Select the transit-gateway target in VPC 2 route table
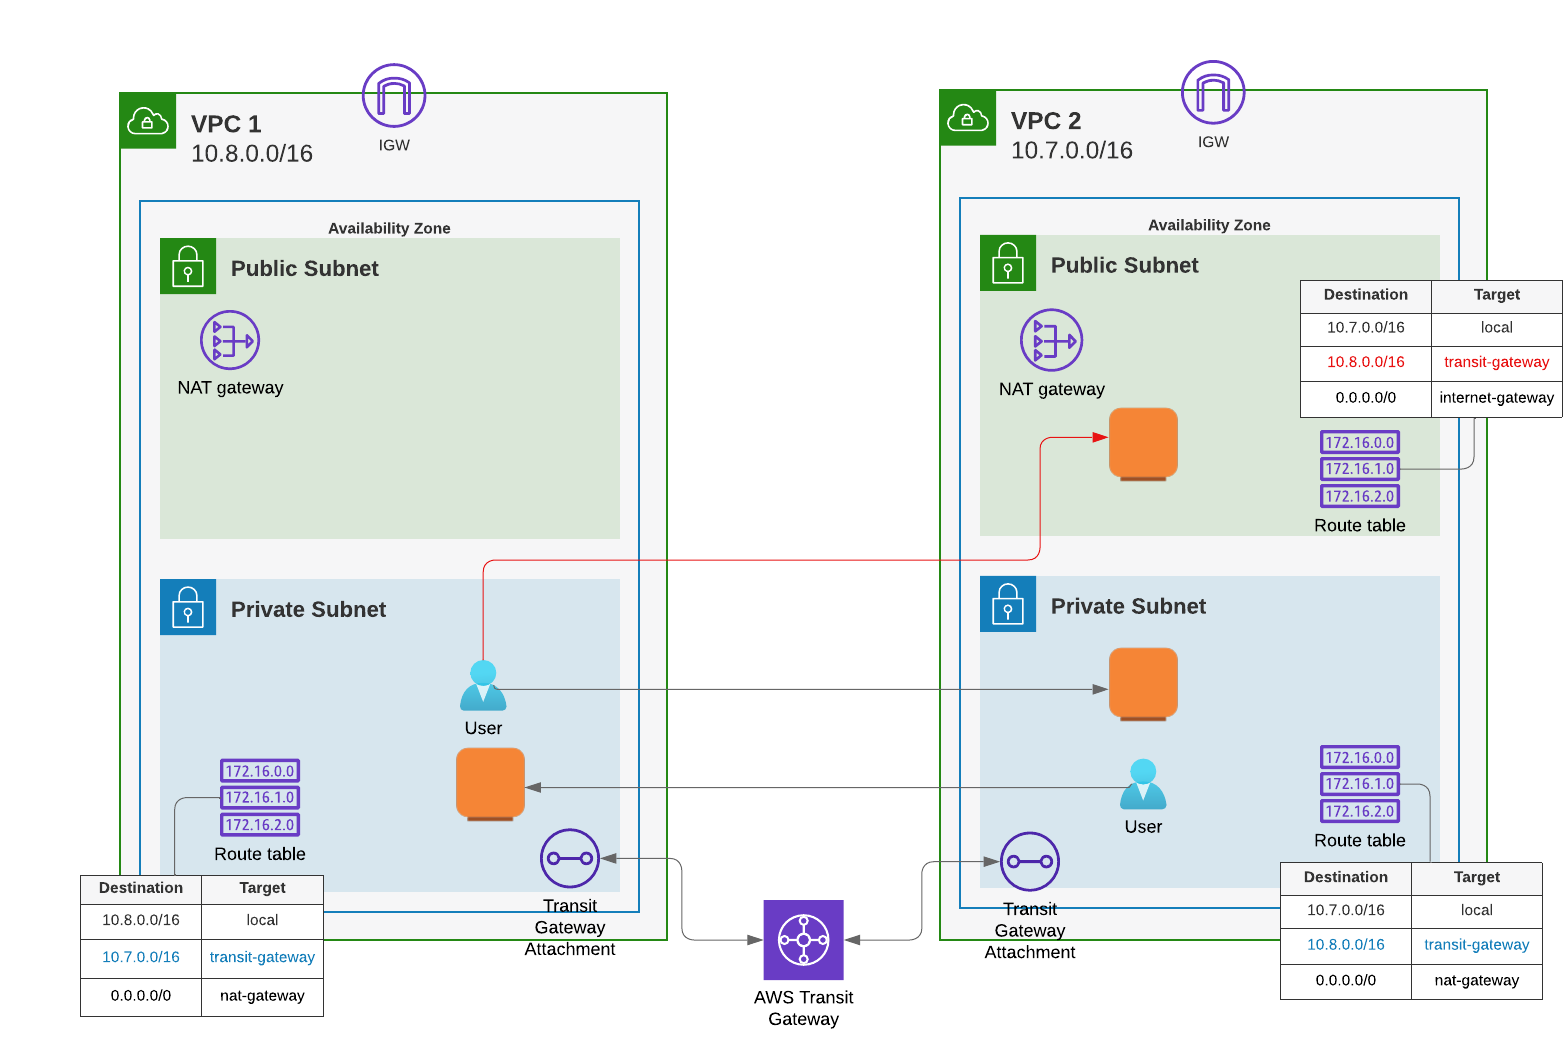 pos(1477,945)
